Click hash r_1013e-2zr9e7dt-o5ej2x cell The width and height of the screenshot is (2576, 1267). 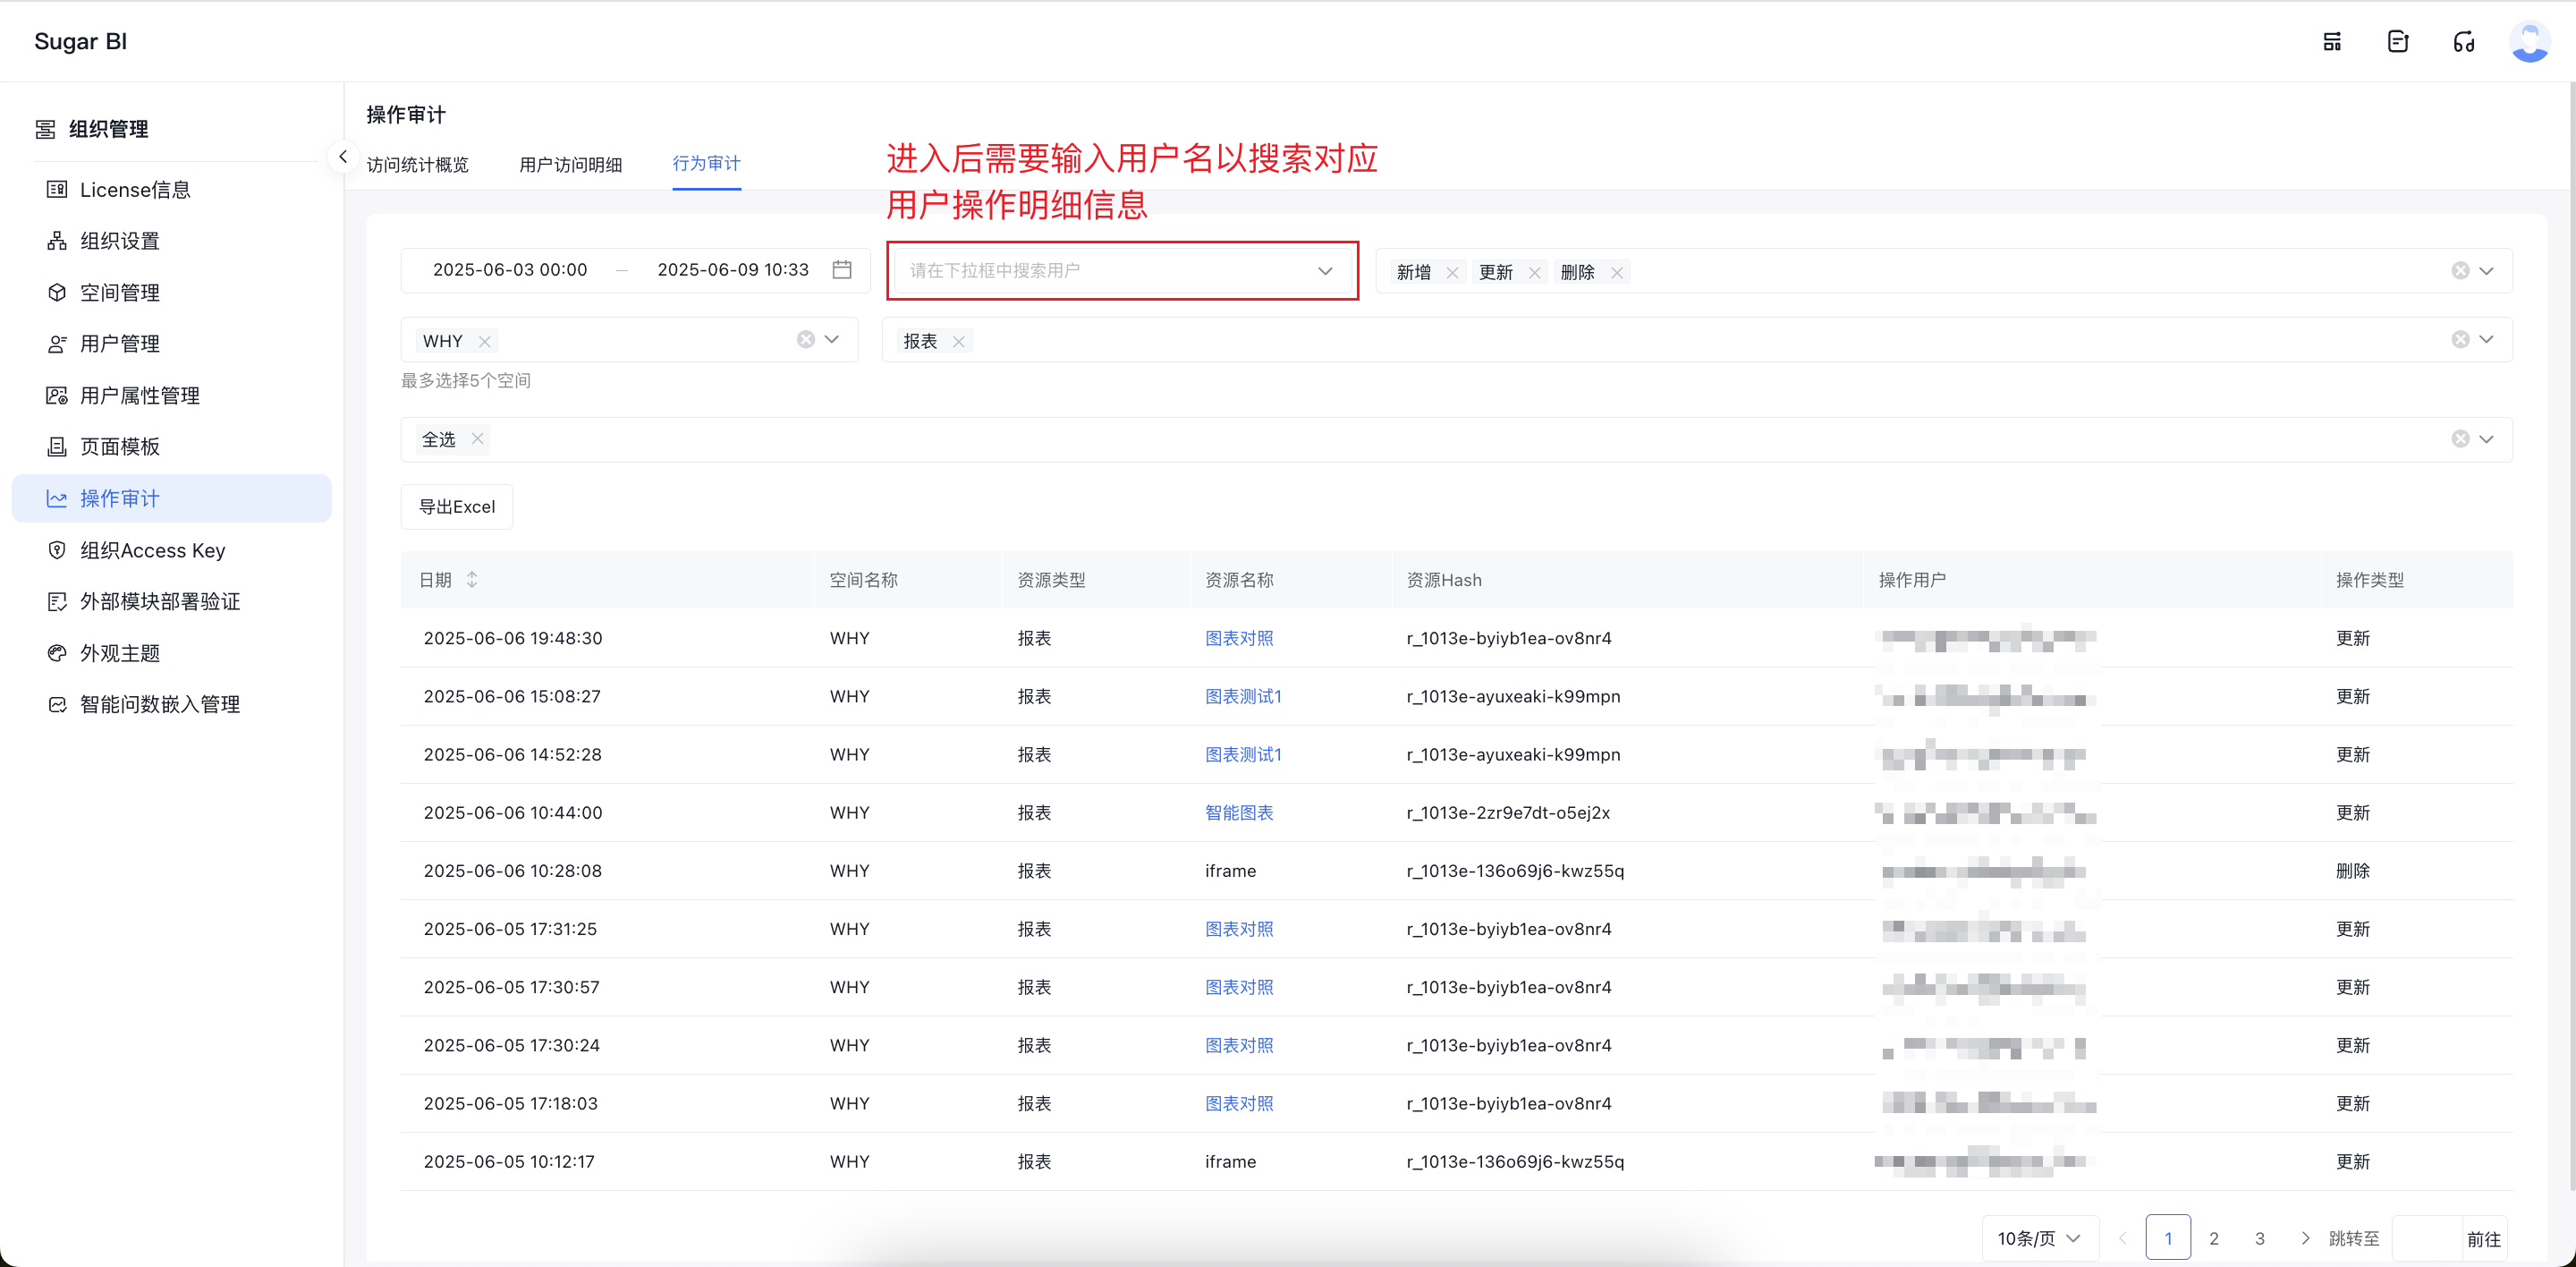[x=1508, y=812]
